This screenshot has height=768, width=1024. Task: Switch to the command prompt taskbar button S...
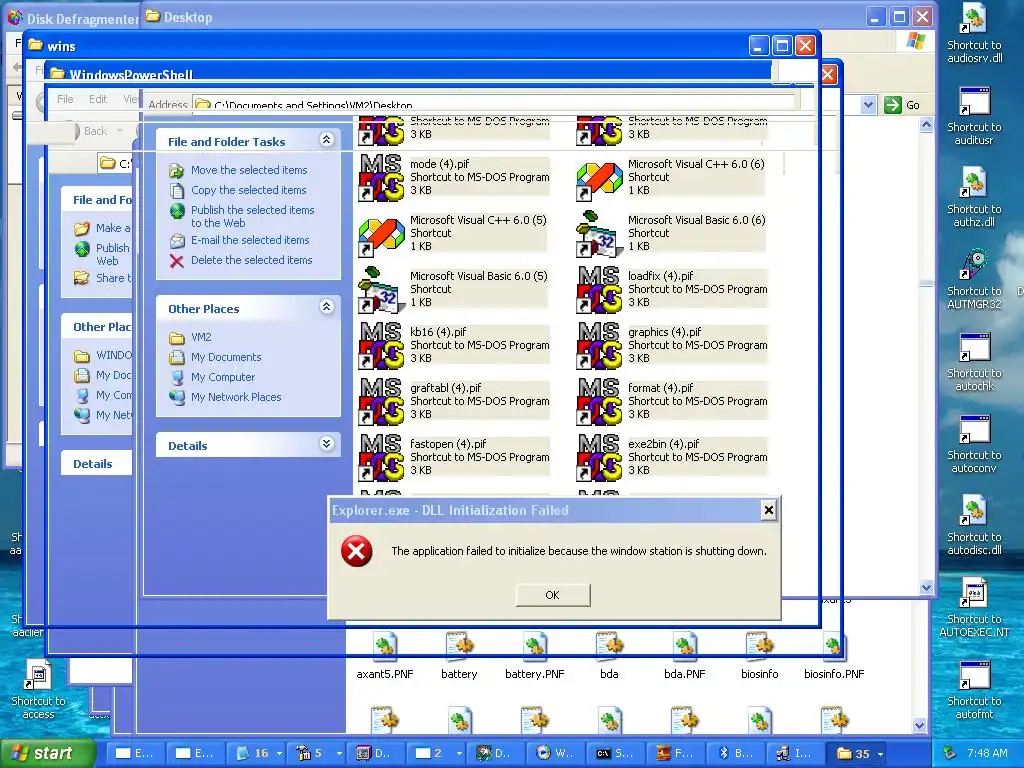click(615, 754)
